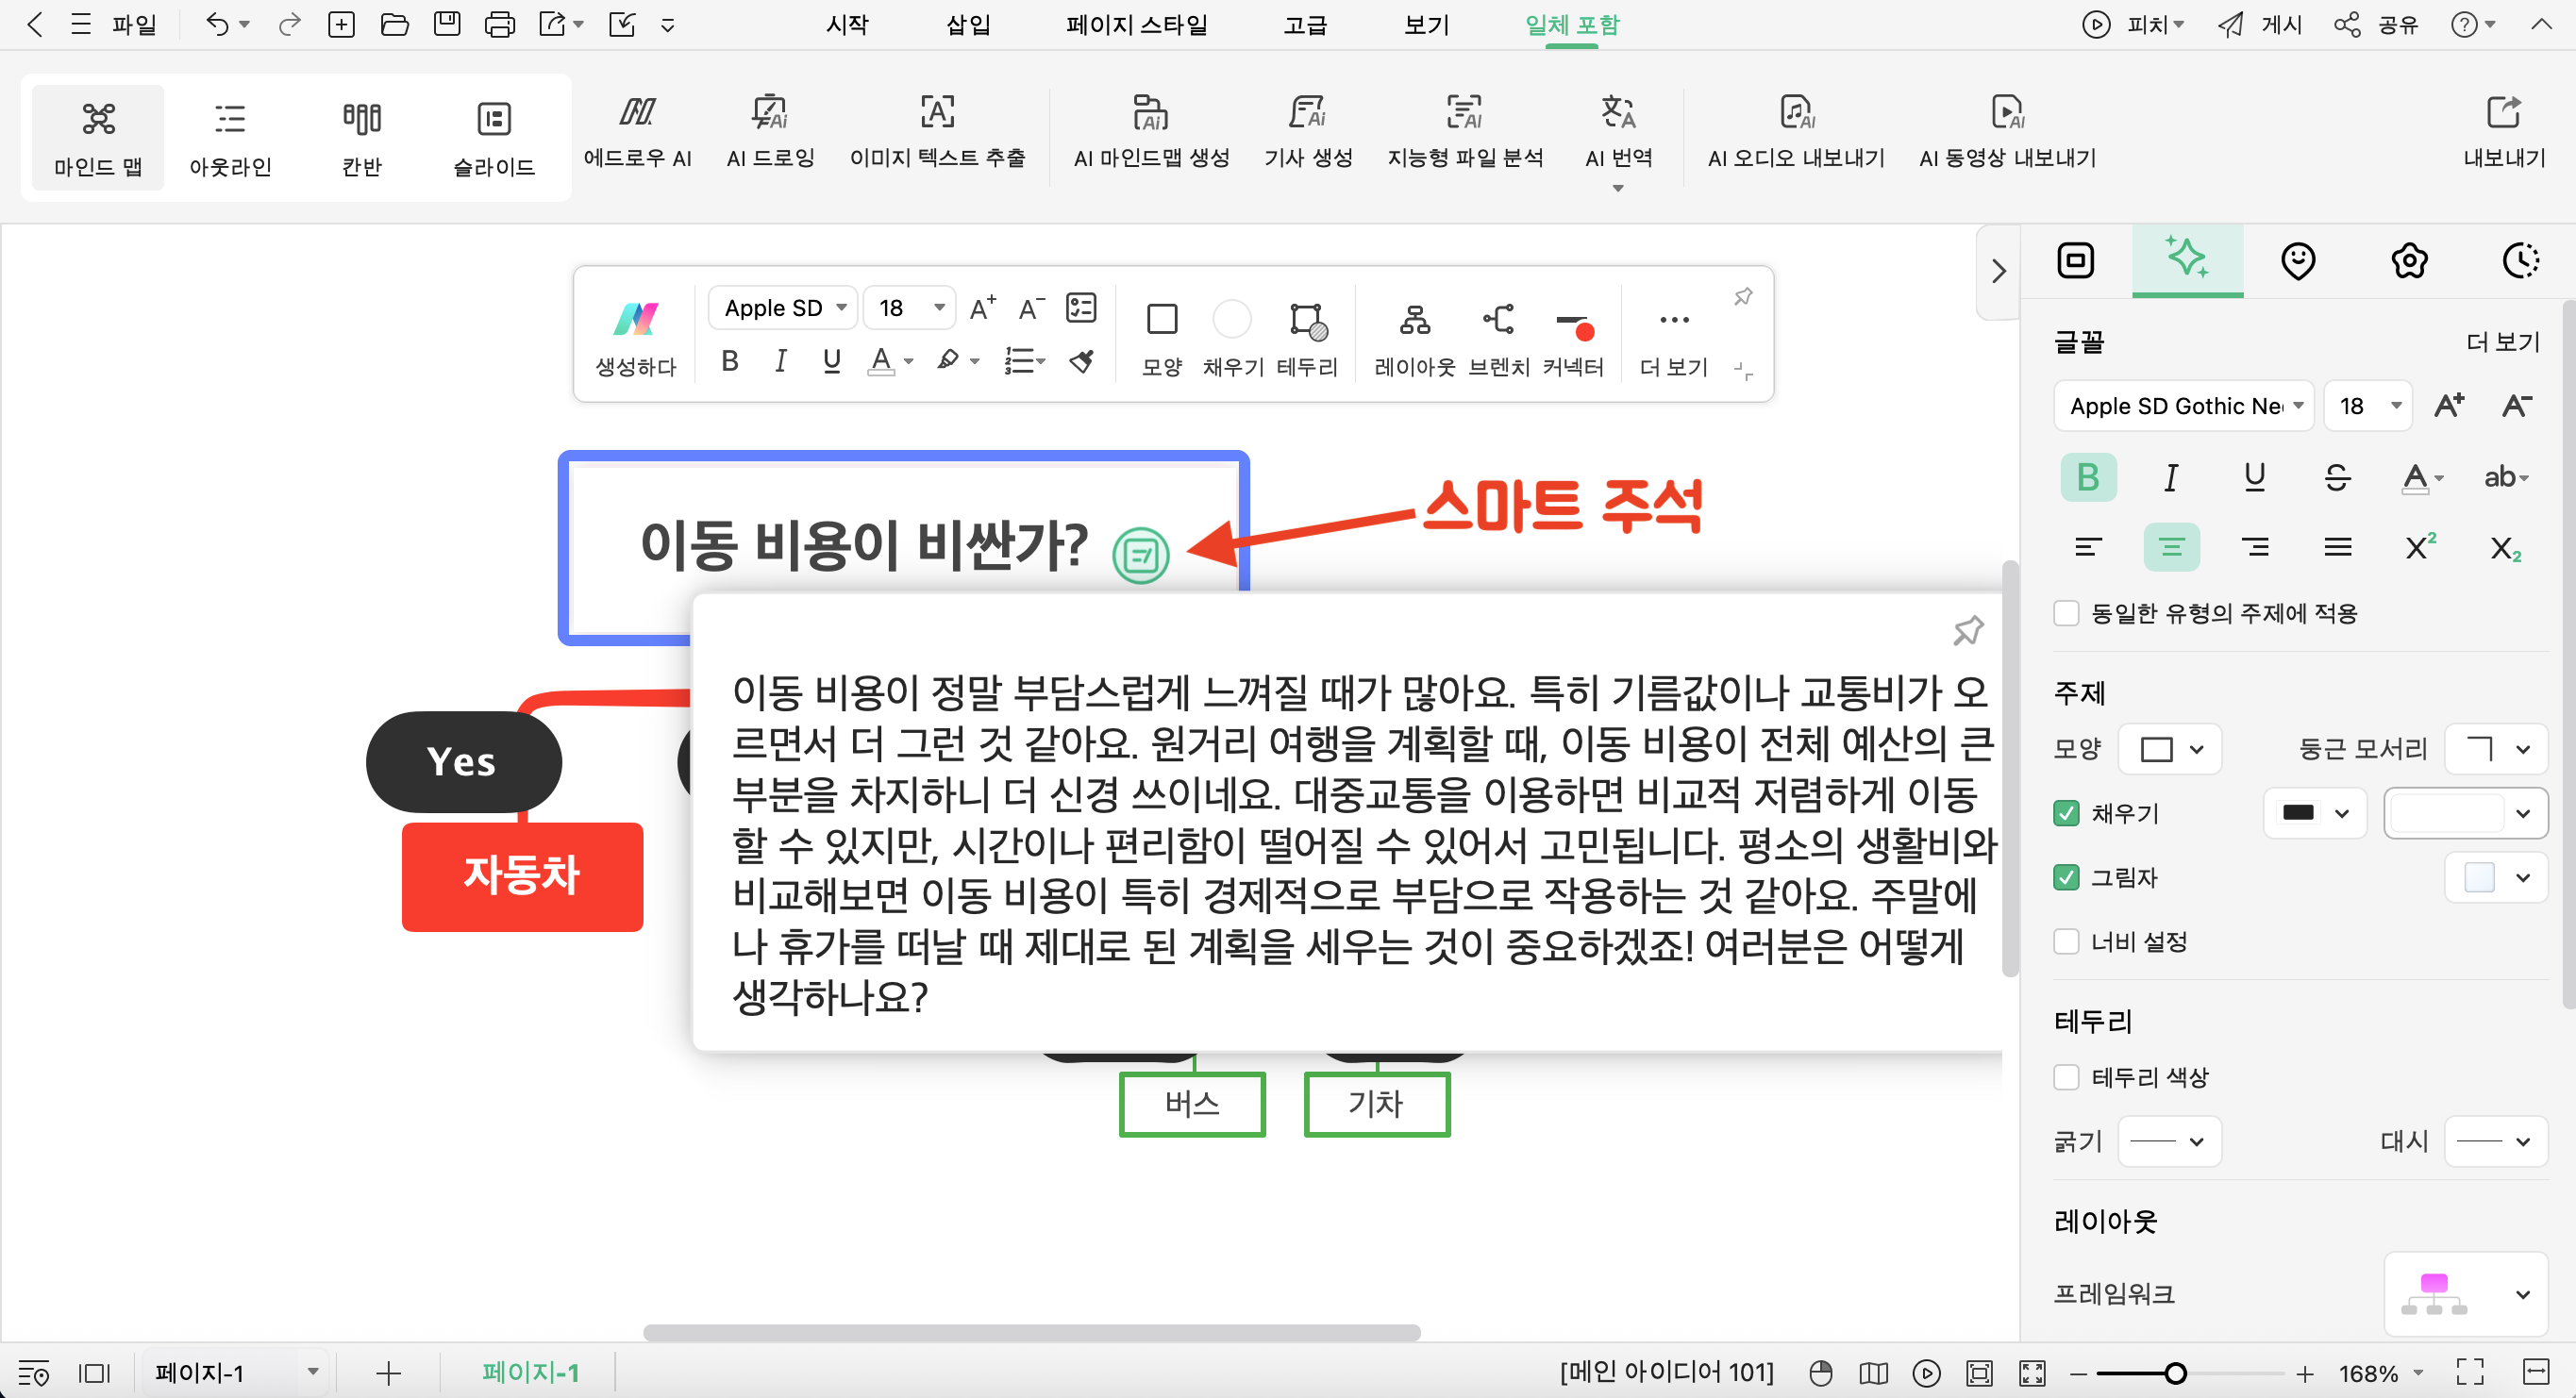Open 굵기 line weight dropdown
The width and height of the screenshot is (2576, 1398).
coord(2170,1141)
